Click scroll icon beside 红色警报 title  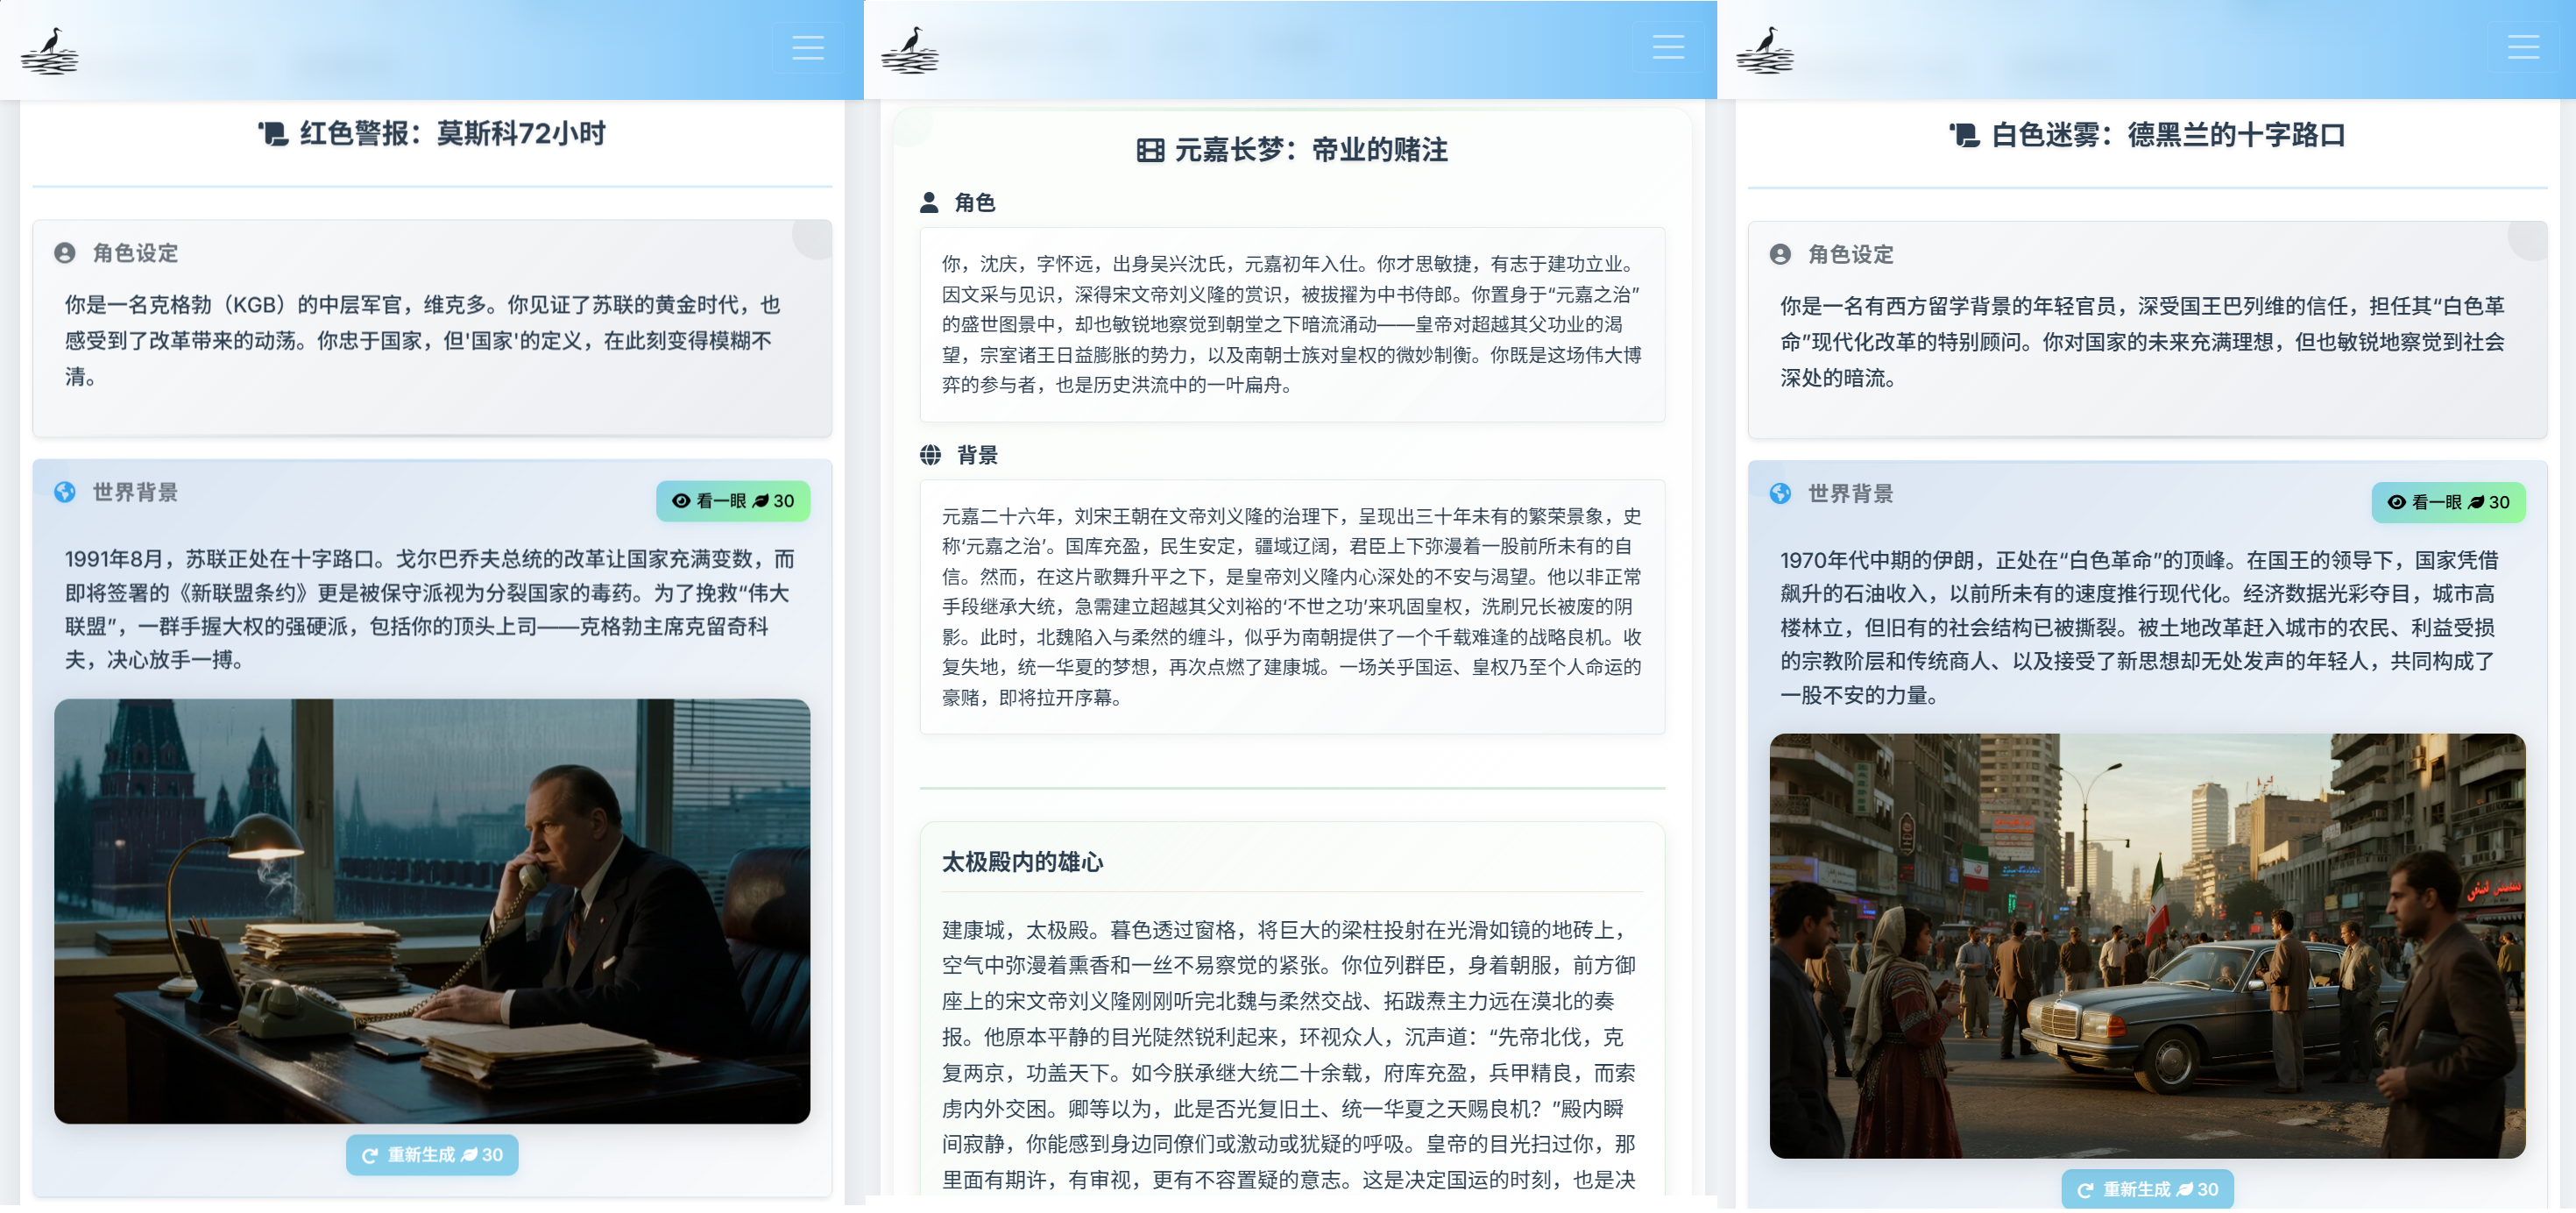pos(273,133)
